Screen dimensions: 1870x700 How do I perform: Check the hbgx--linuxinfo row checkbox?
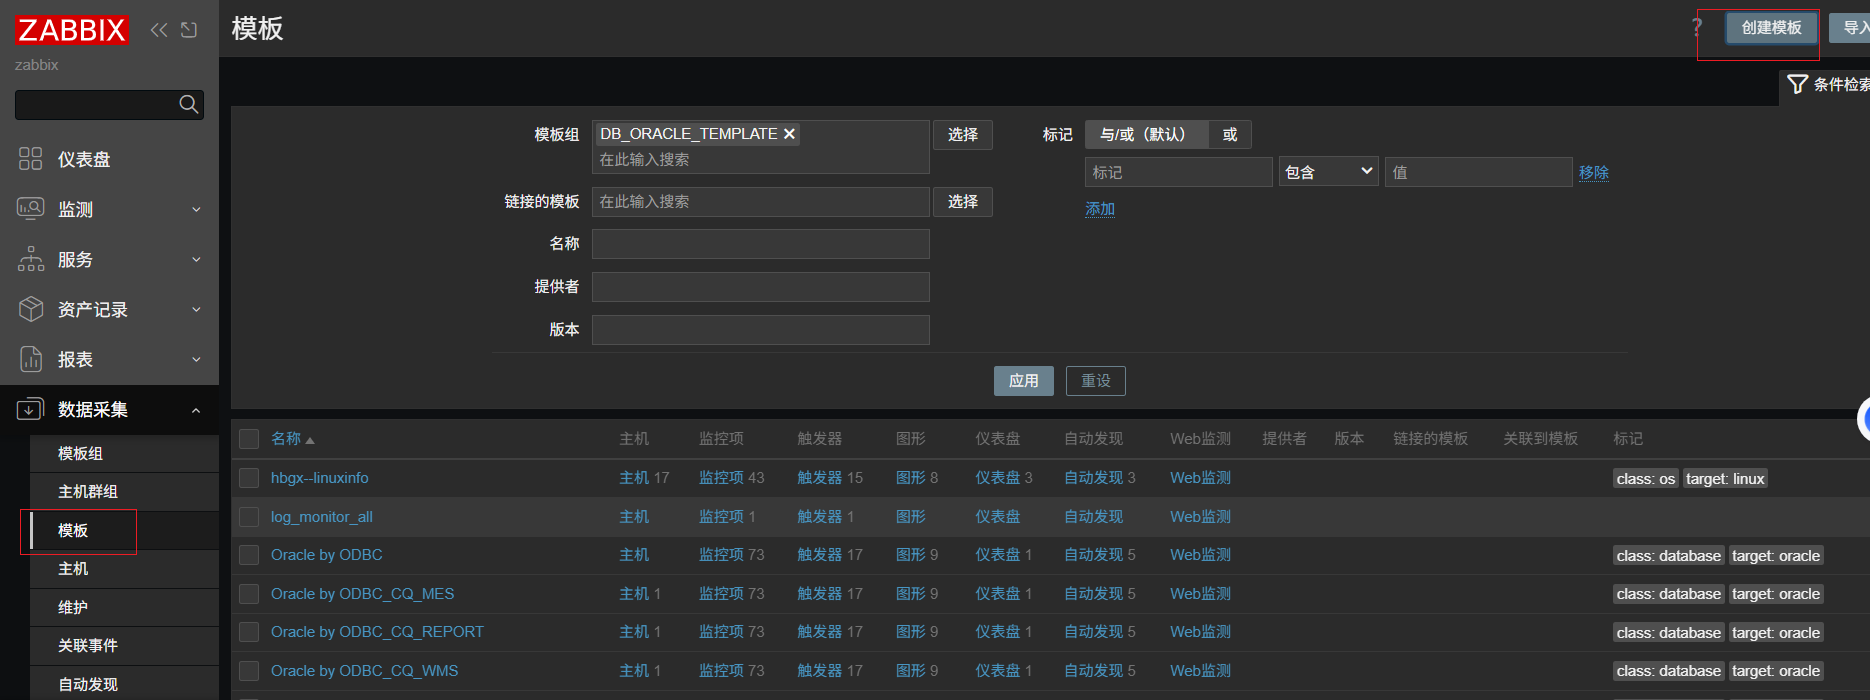tap(249, 478)
